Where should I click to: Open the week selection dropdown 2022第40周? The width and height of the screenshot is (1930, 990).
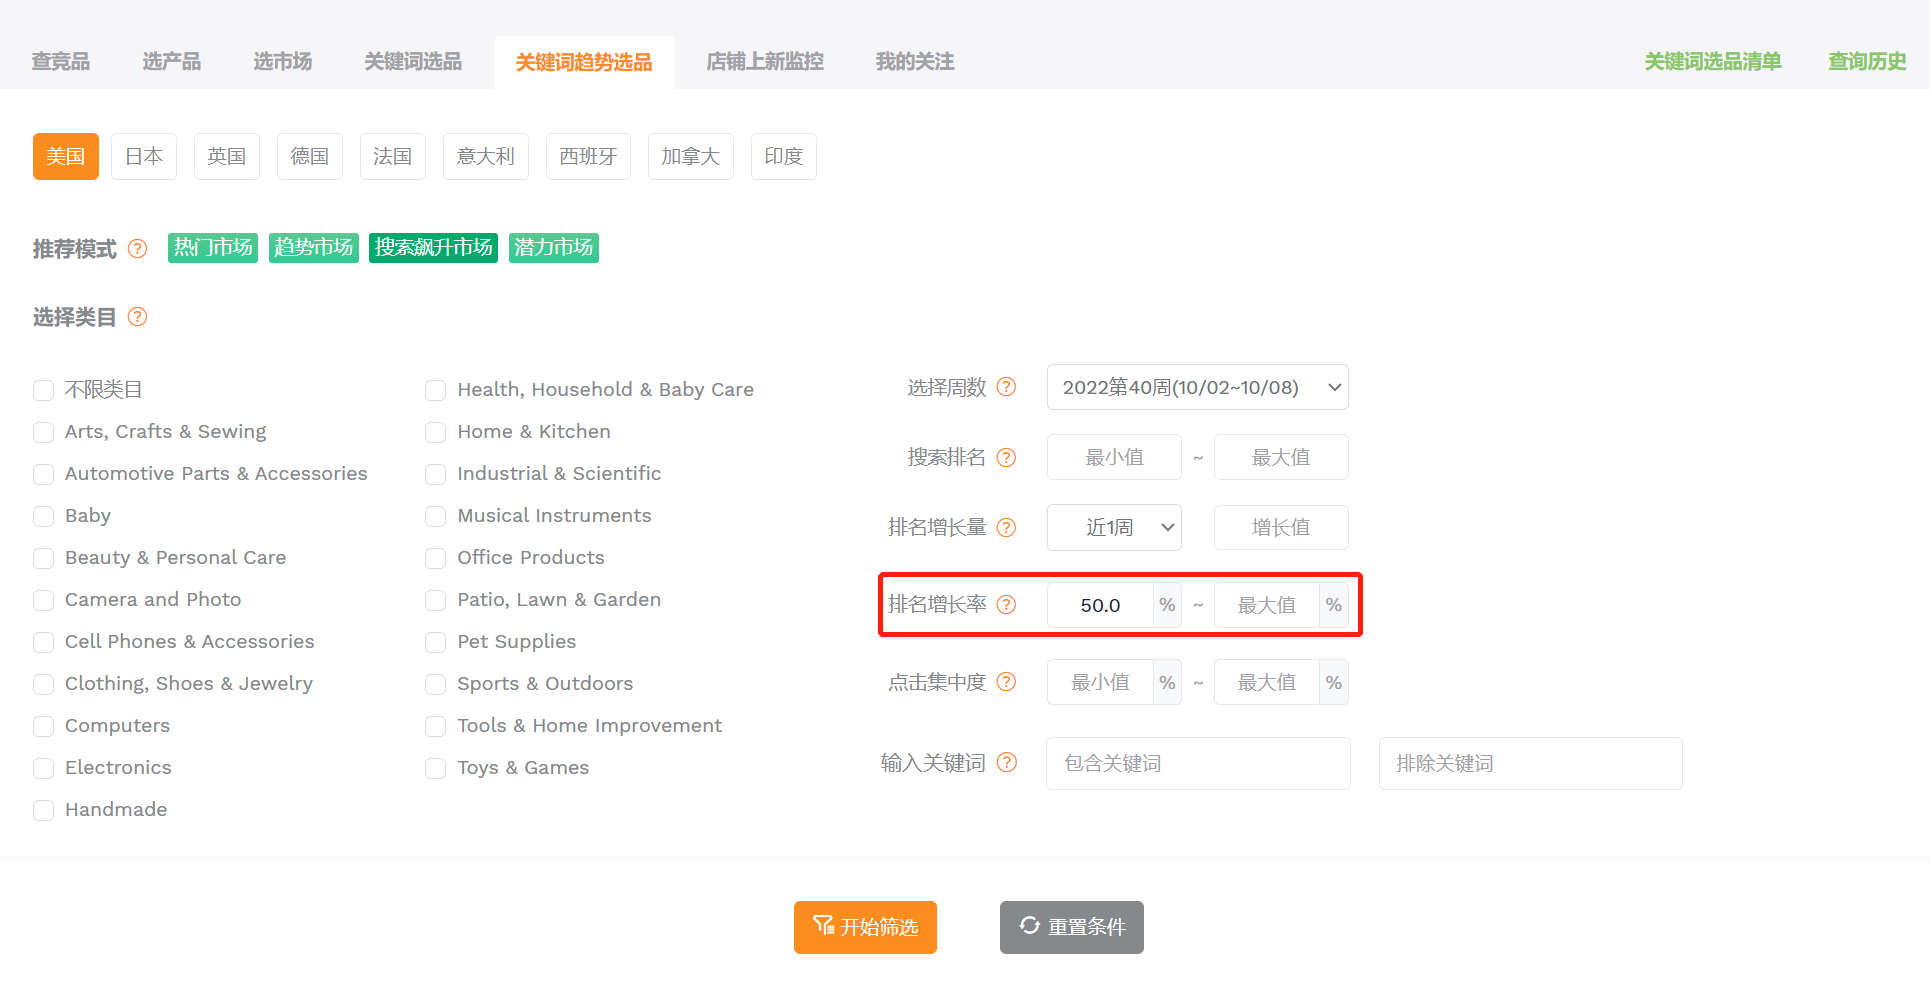tap(1197, 387)
